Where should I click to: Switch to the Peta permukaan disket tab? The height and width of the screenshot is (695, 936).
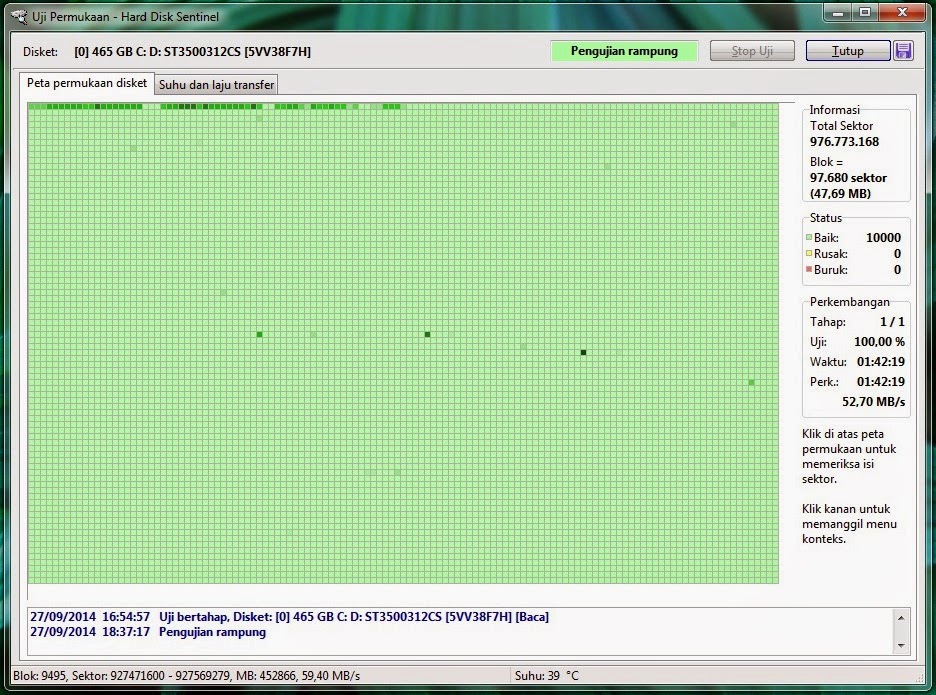tap(87, 83)
